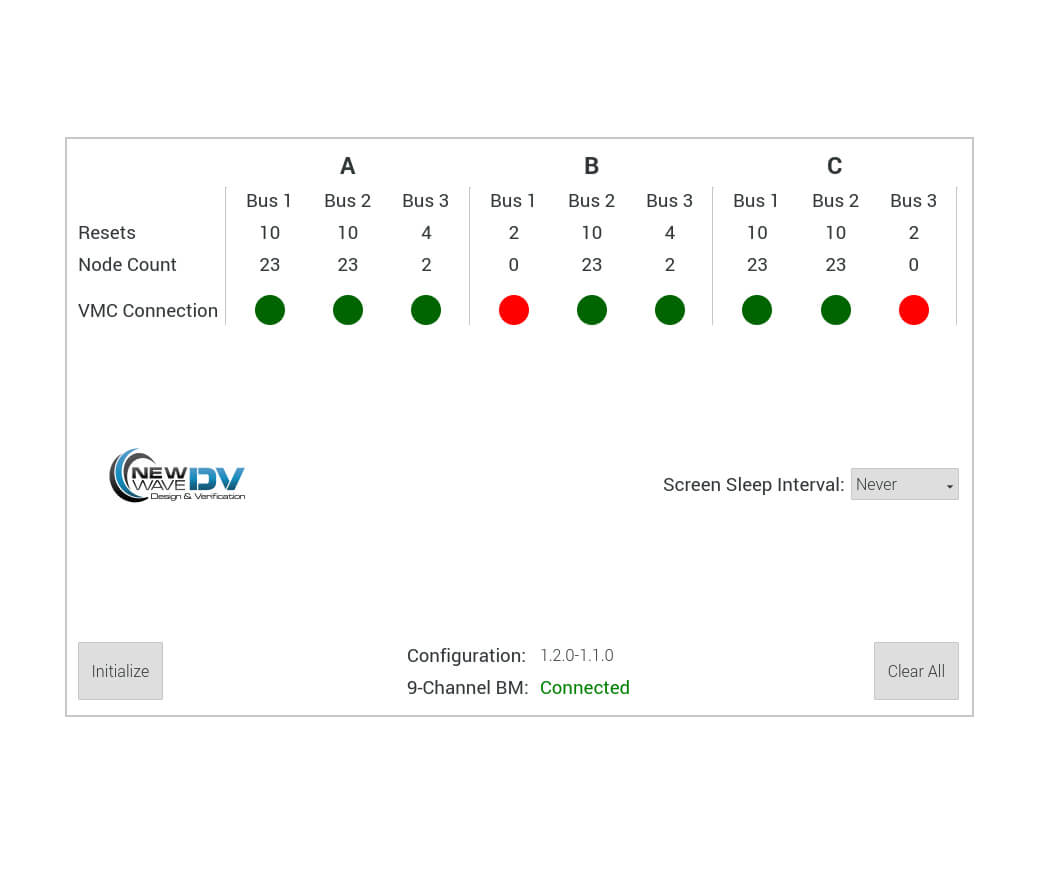Viewport: 1040px width, 880px height.
Task: Click the green VMC indicator for C Bus 1
Action: (757, 310)
